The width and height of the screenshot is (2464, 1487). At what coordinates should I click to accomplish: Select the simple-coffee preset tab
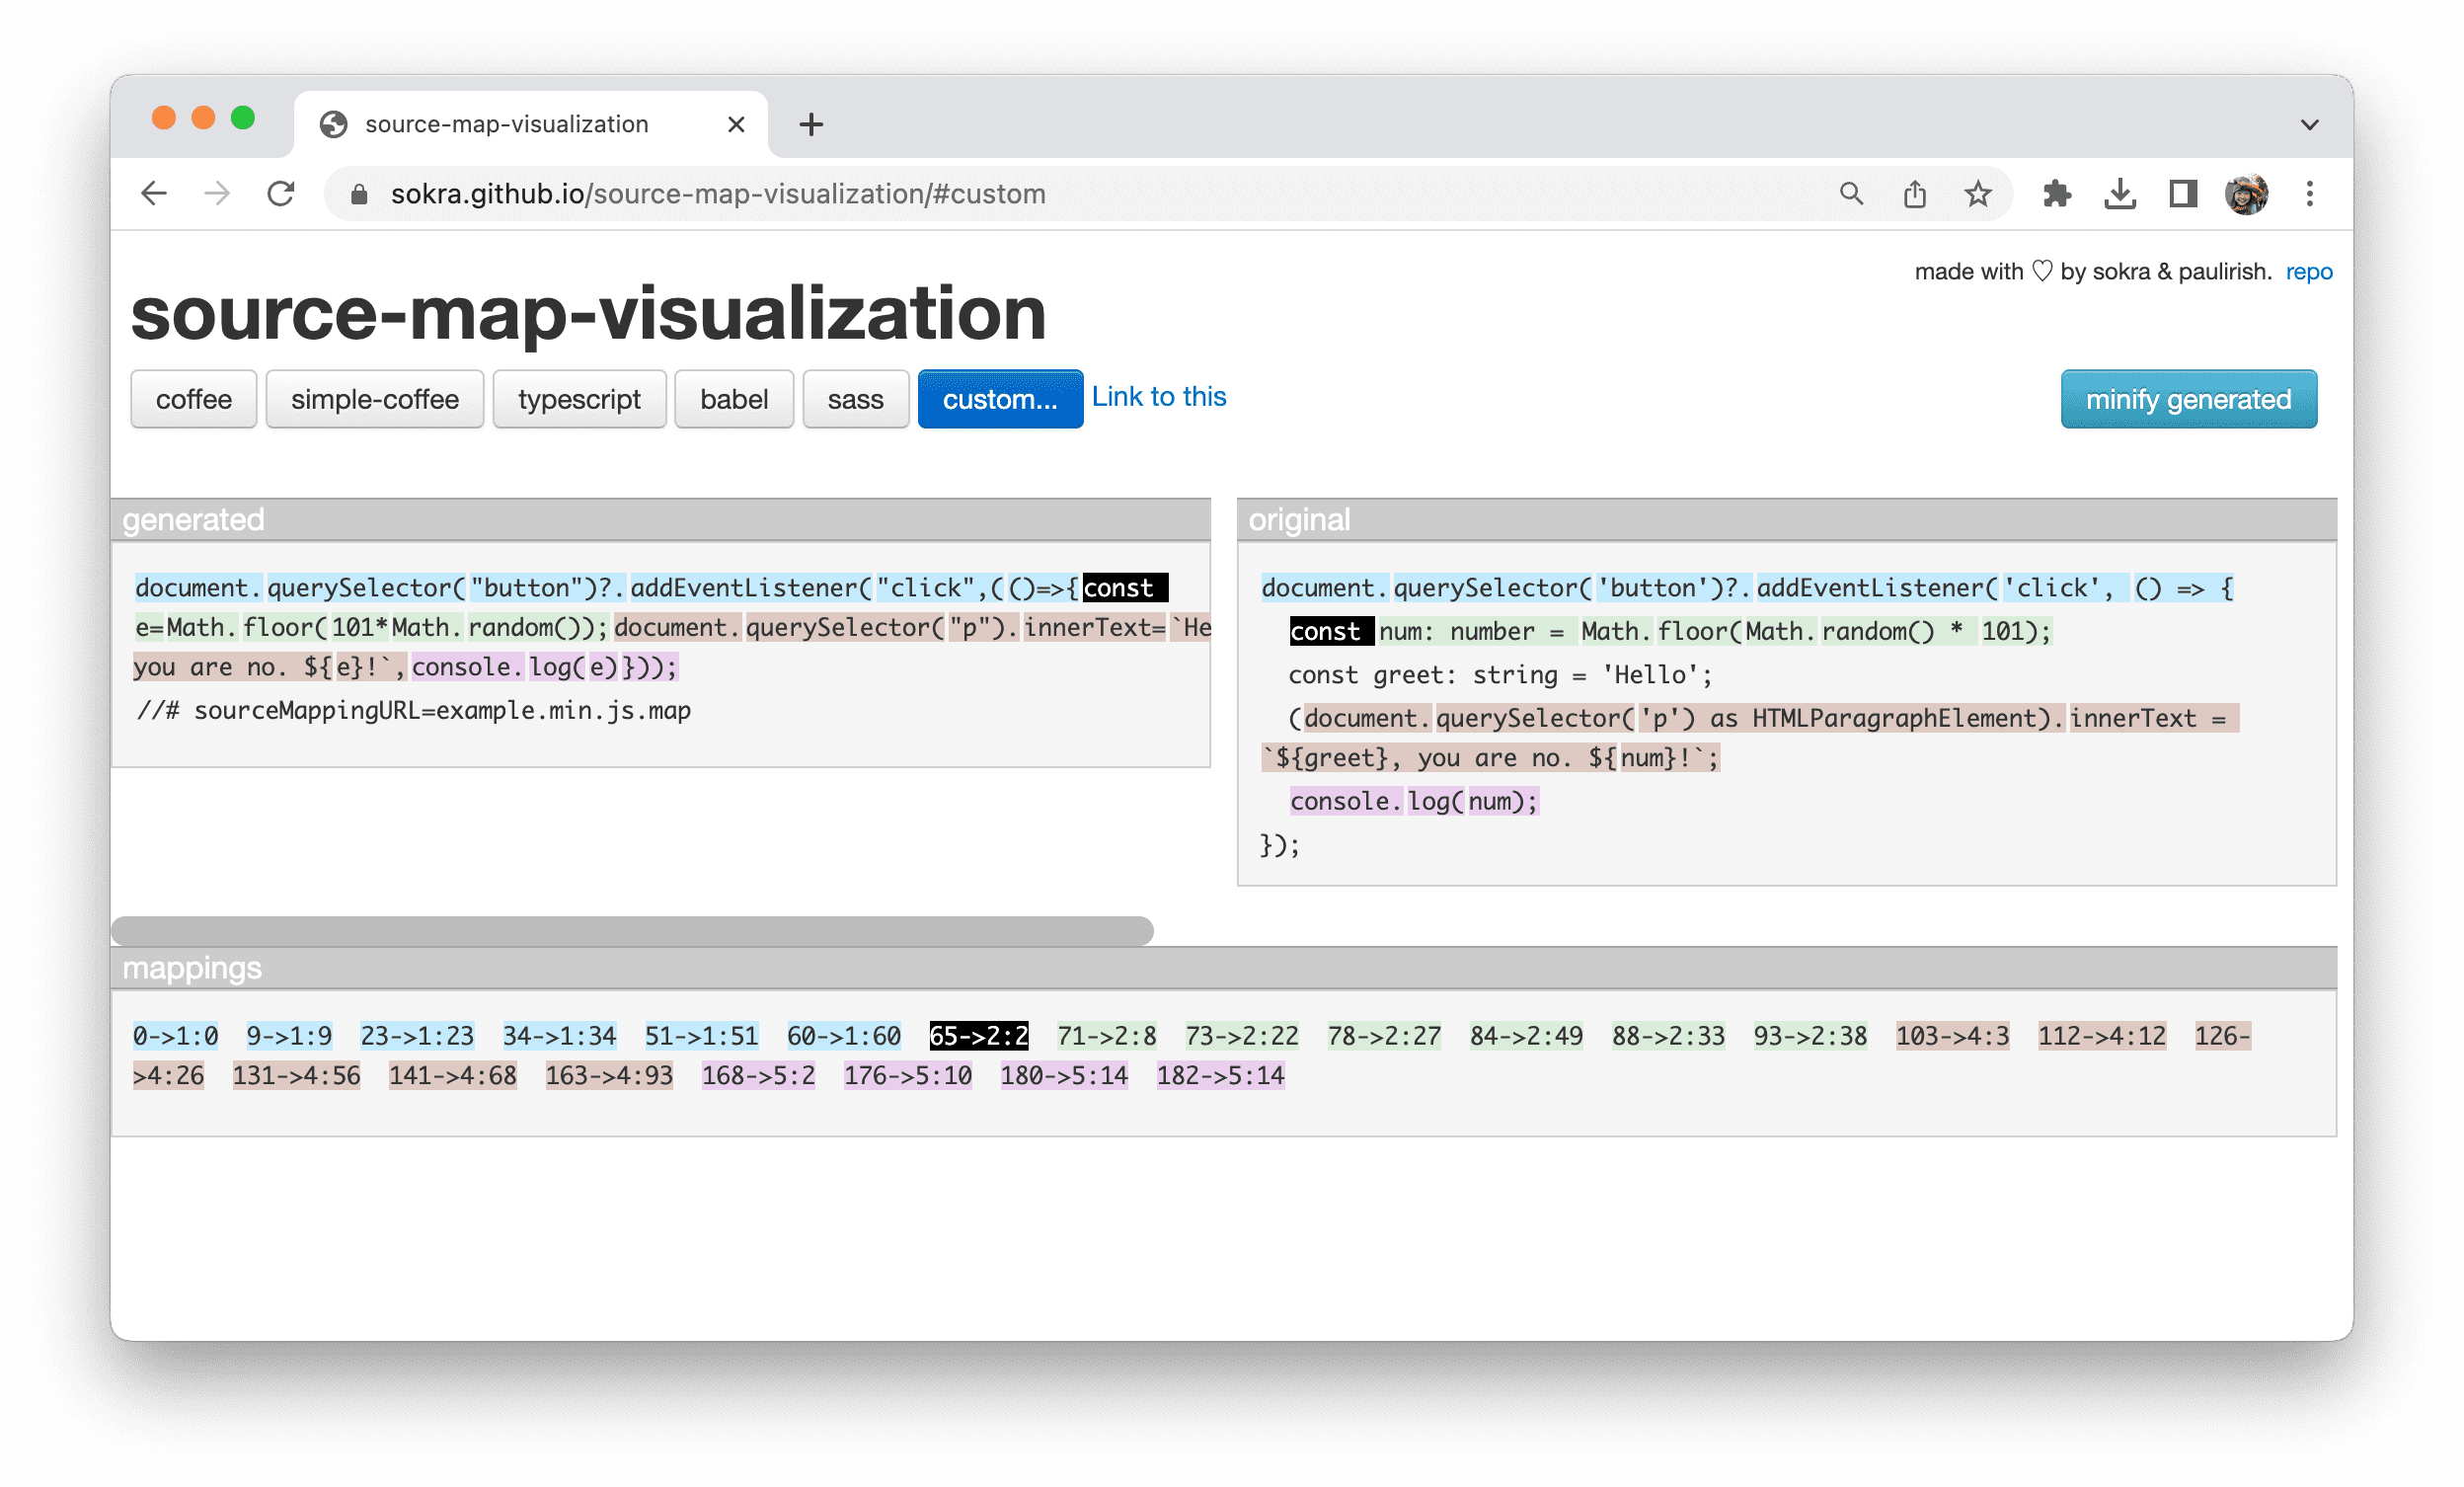click(375, 398)
